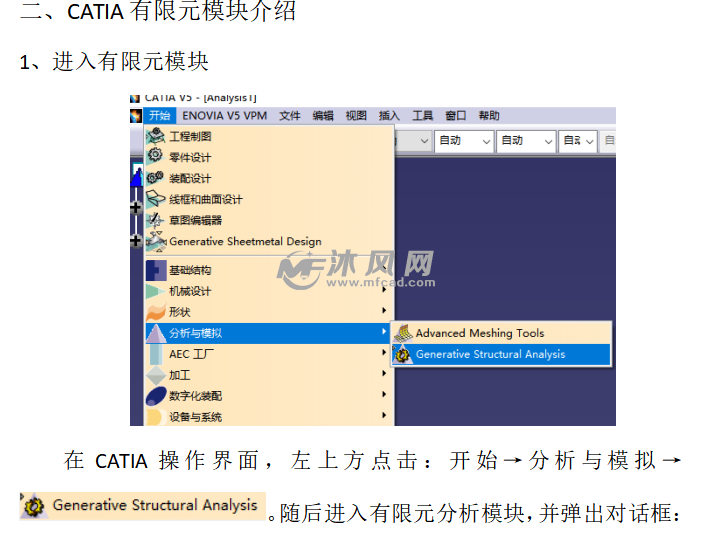Expand the lower plus node in tree
Screen dimensions: 713x541
[136, 240]
